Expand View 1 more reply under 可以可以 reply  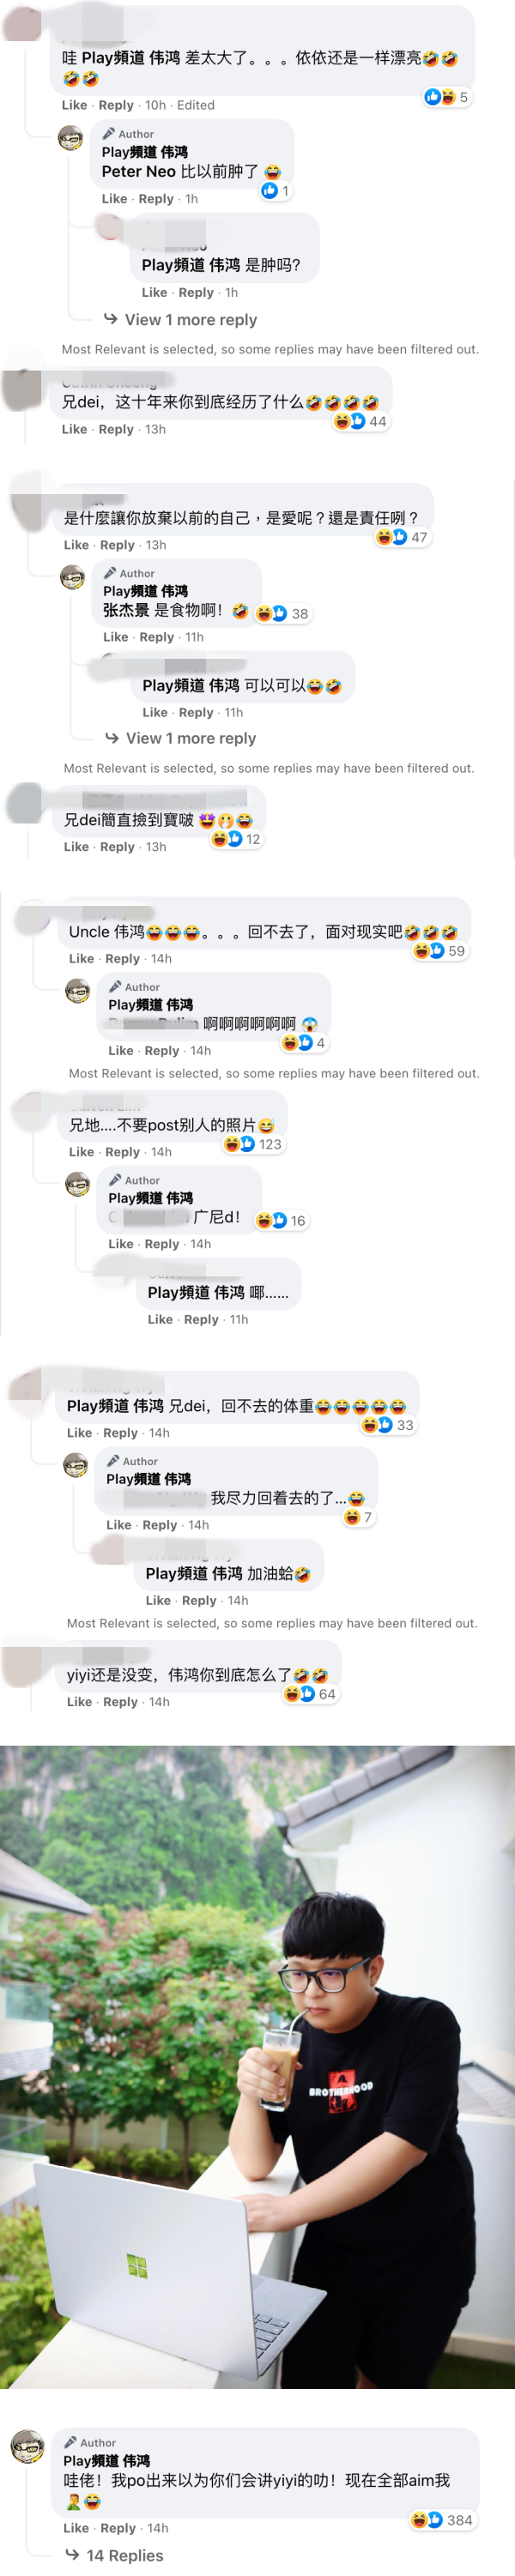[182, 738]
